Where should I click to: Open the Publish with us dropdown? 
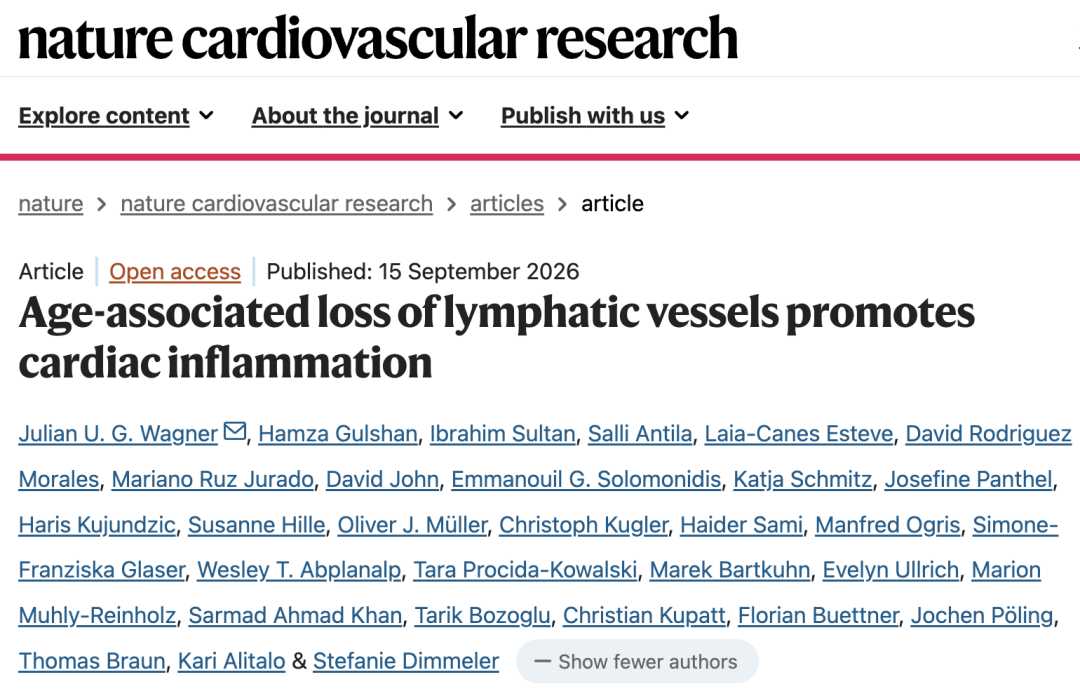(594, 116)
